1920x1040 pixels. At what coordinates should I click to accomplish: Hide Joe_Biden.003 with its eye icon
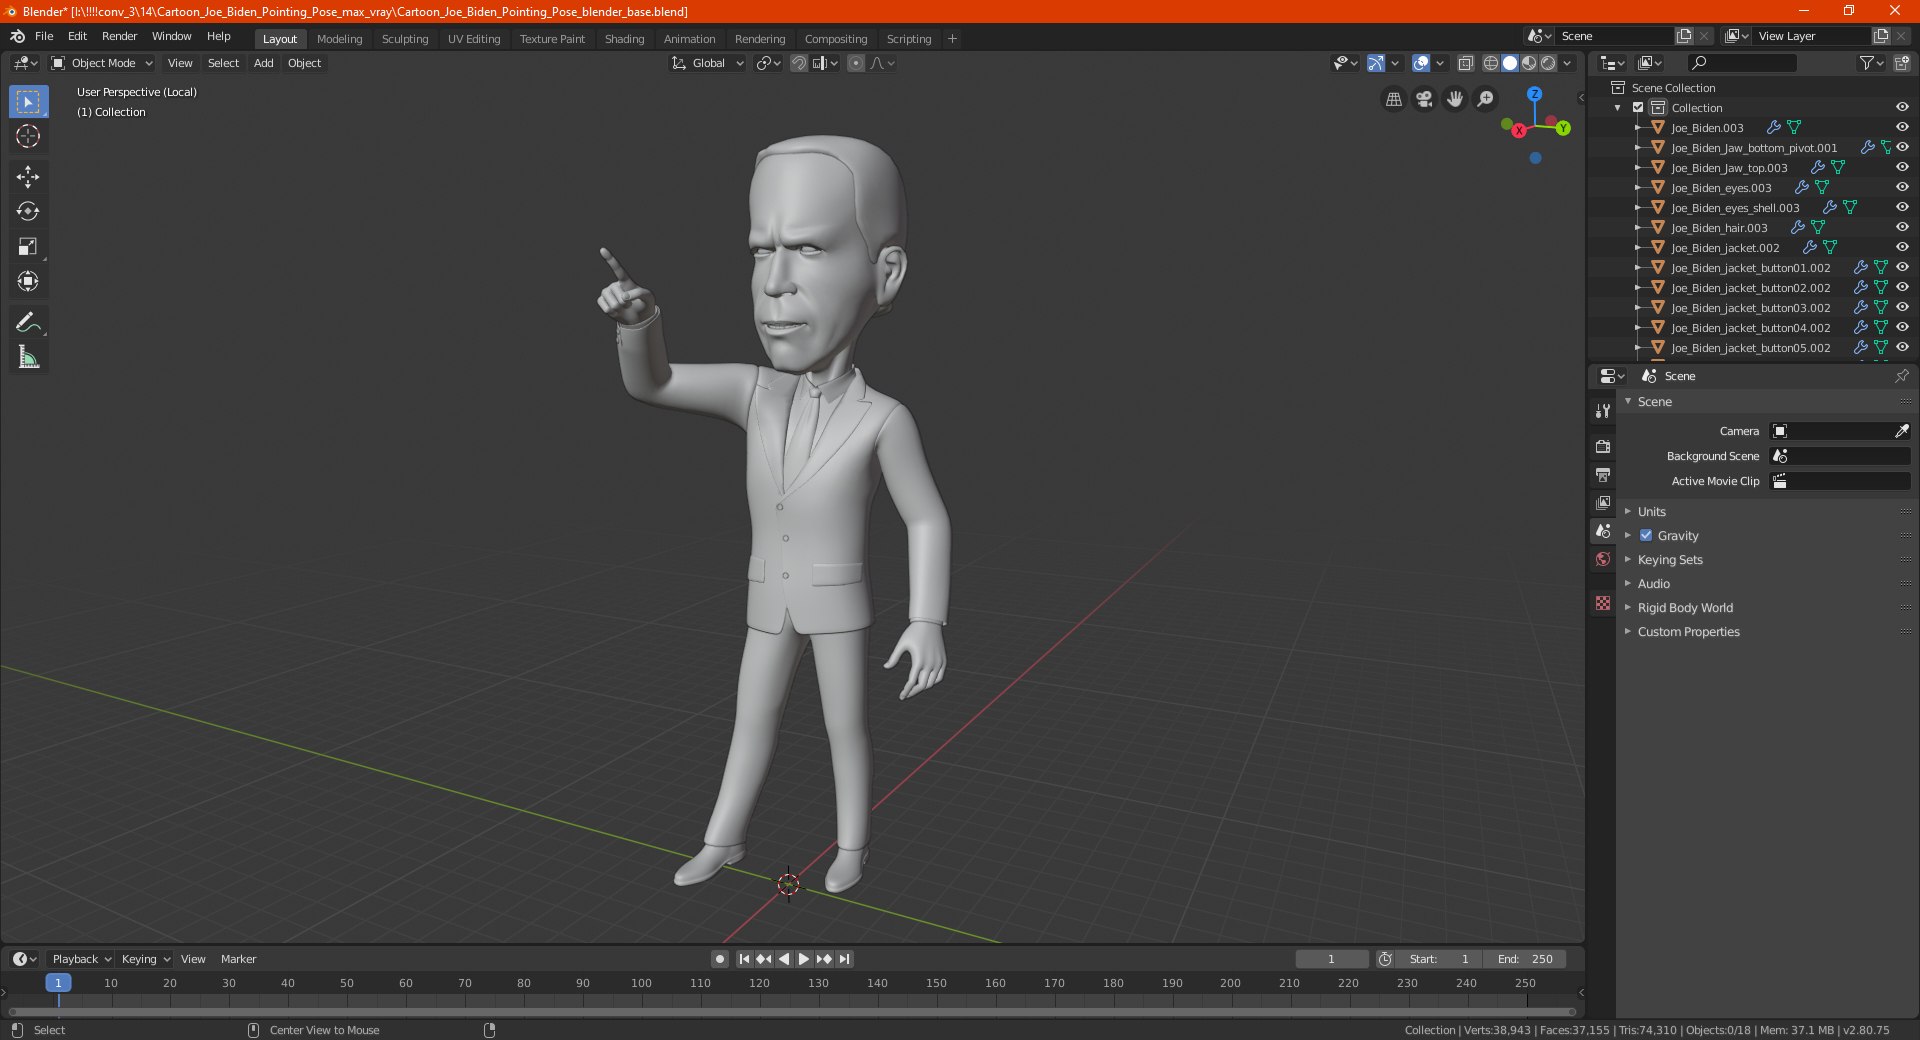1902,127
